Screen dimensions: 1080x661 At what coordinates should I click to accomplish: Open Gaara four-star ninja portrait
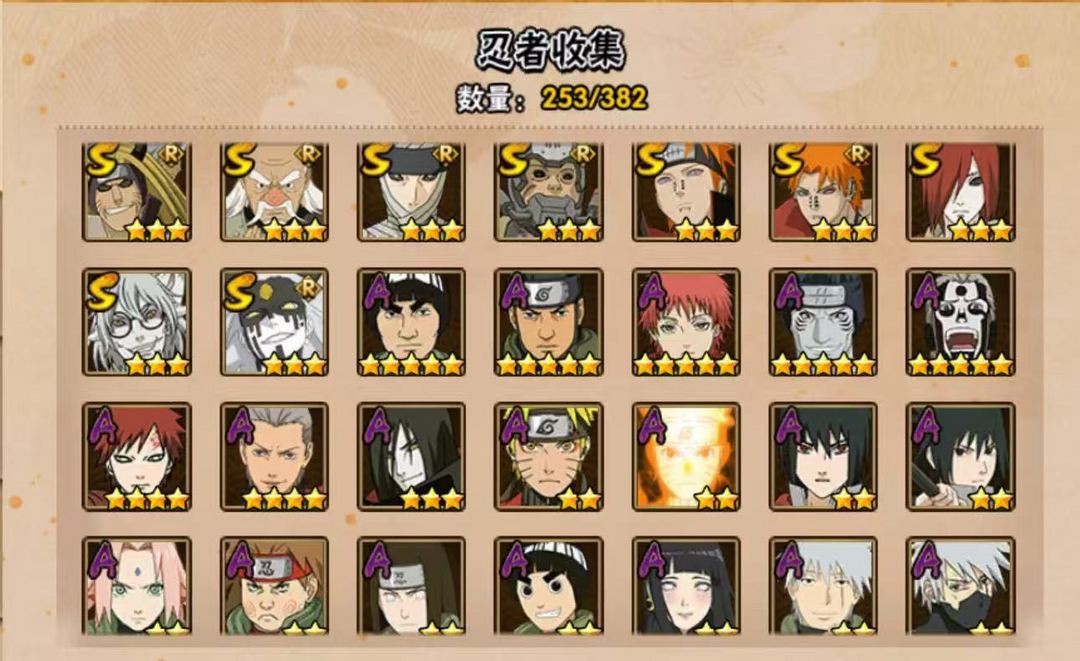136,457
